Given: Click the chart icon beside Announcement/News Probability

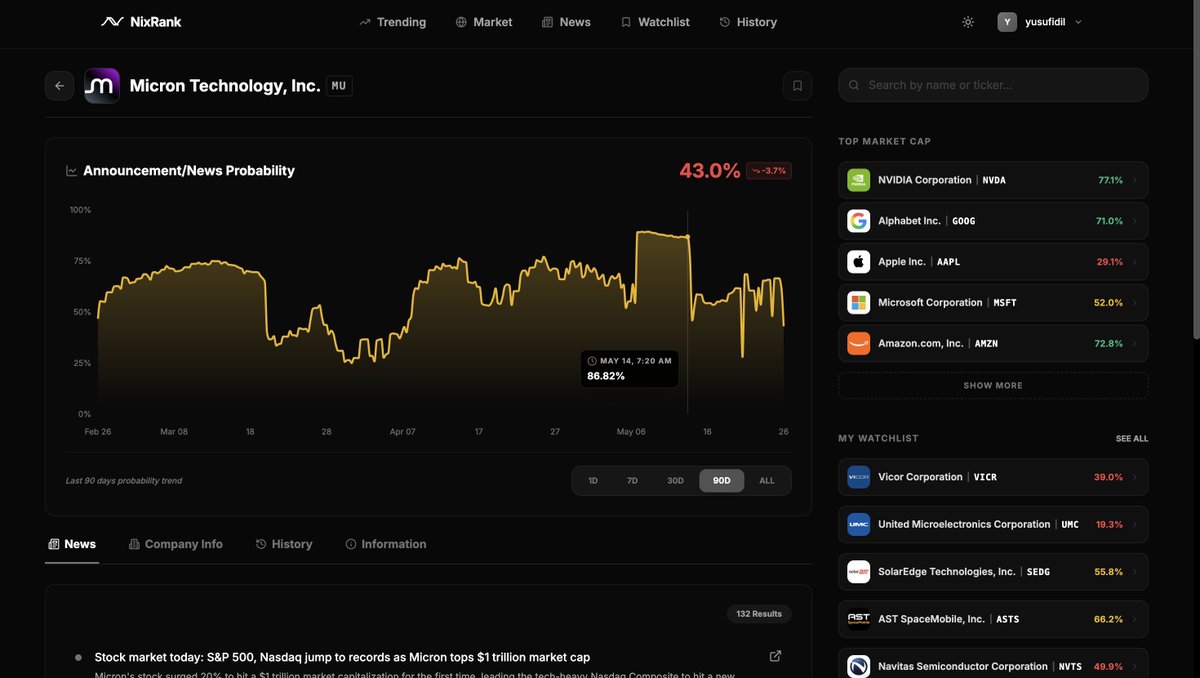Looking at the screenshot, I should (72, 171).
